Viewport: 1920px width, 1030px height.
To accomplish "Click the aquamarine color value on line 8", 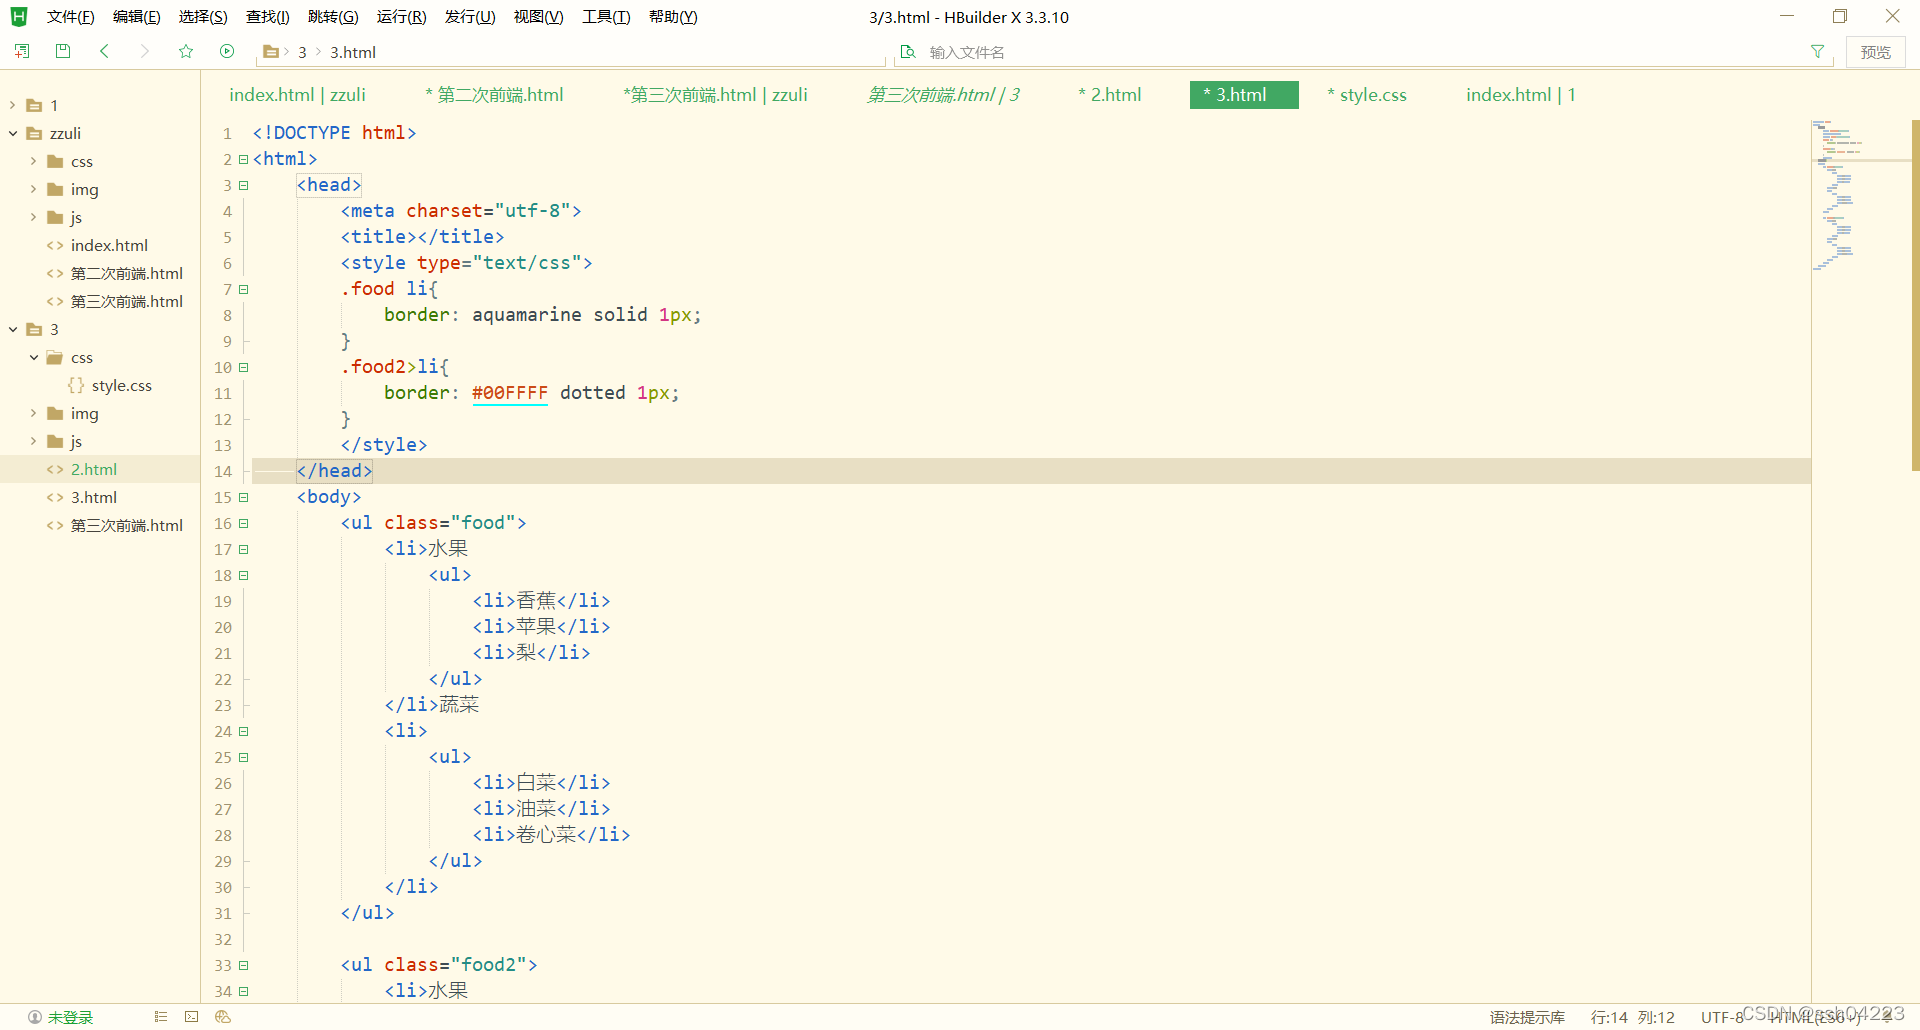I will 527,315.
